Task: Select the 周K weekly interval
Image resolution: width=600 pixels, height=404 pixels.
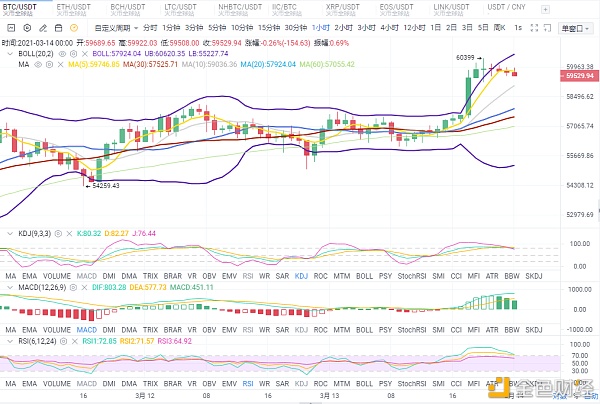Action: (x=499, y=28)
